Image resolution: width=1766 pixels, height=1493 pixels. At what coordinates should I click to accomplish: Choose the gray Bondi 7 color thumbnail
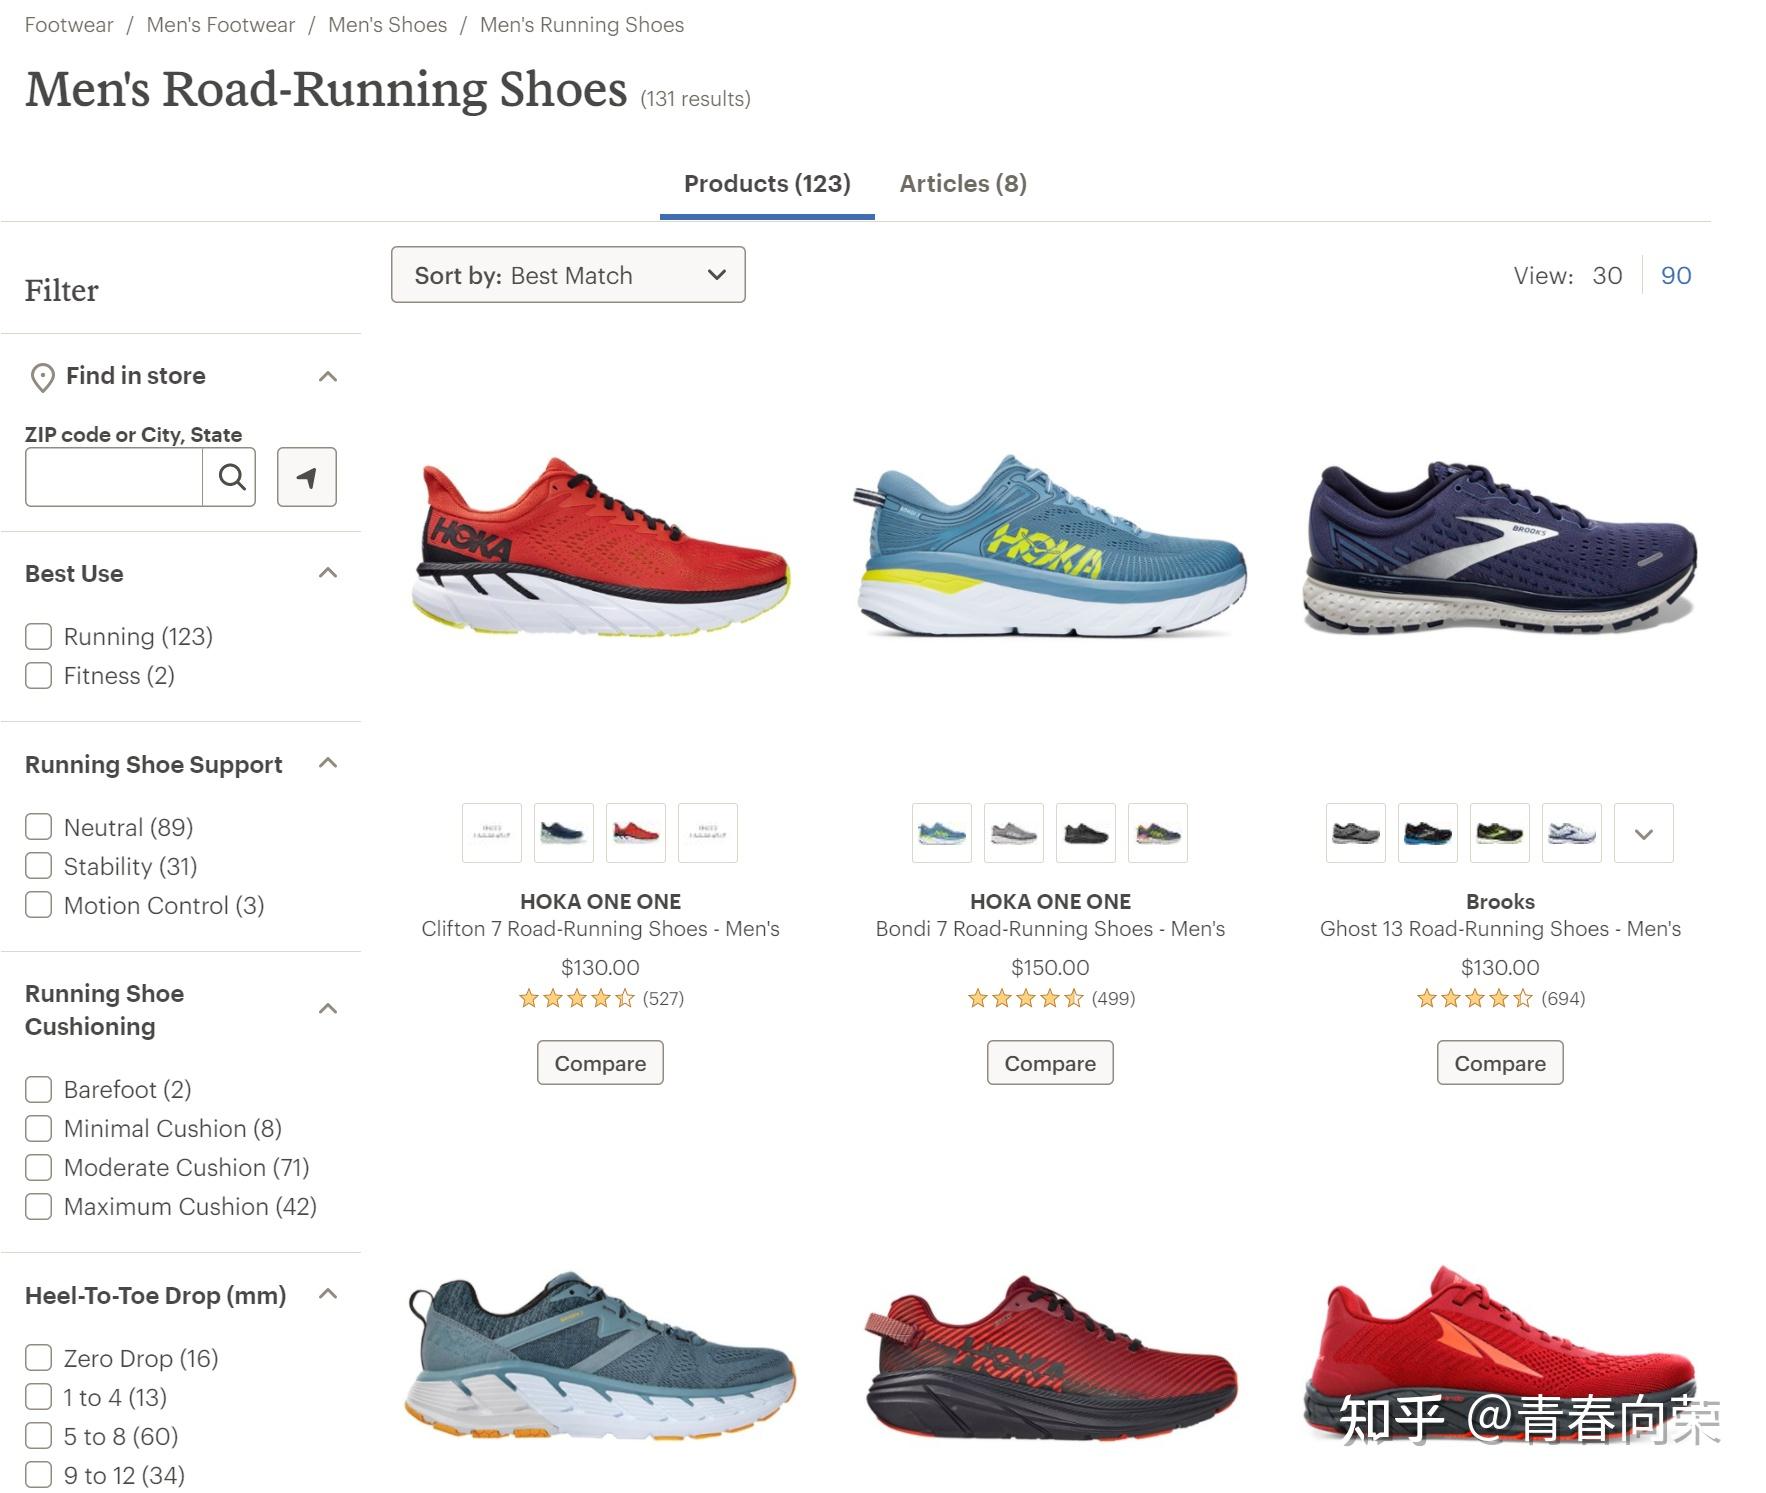(x=1014, y=832)
